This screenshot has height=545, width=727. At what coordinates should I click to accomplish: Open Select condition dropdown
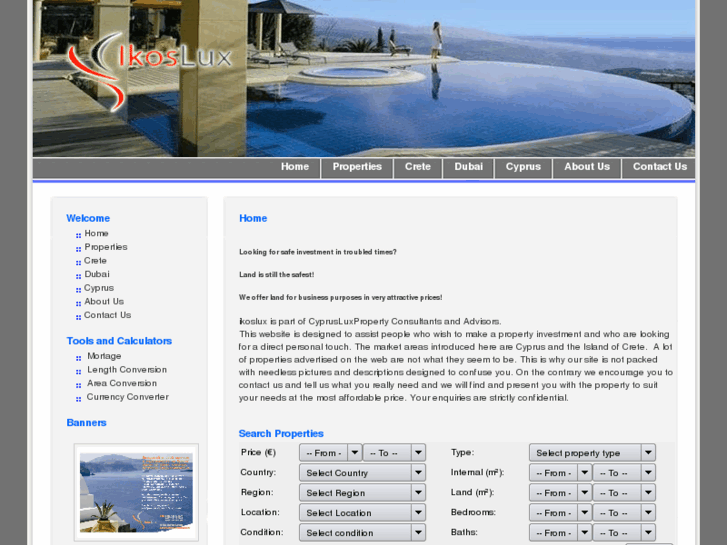363,532
